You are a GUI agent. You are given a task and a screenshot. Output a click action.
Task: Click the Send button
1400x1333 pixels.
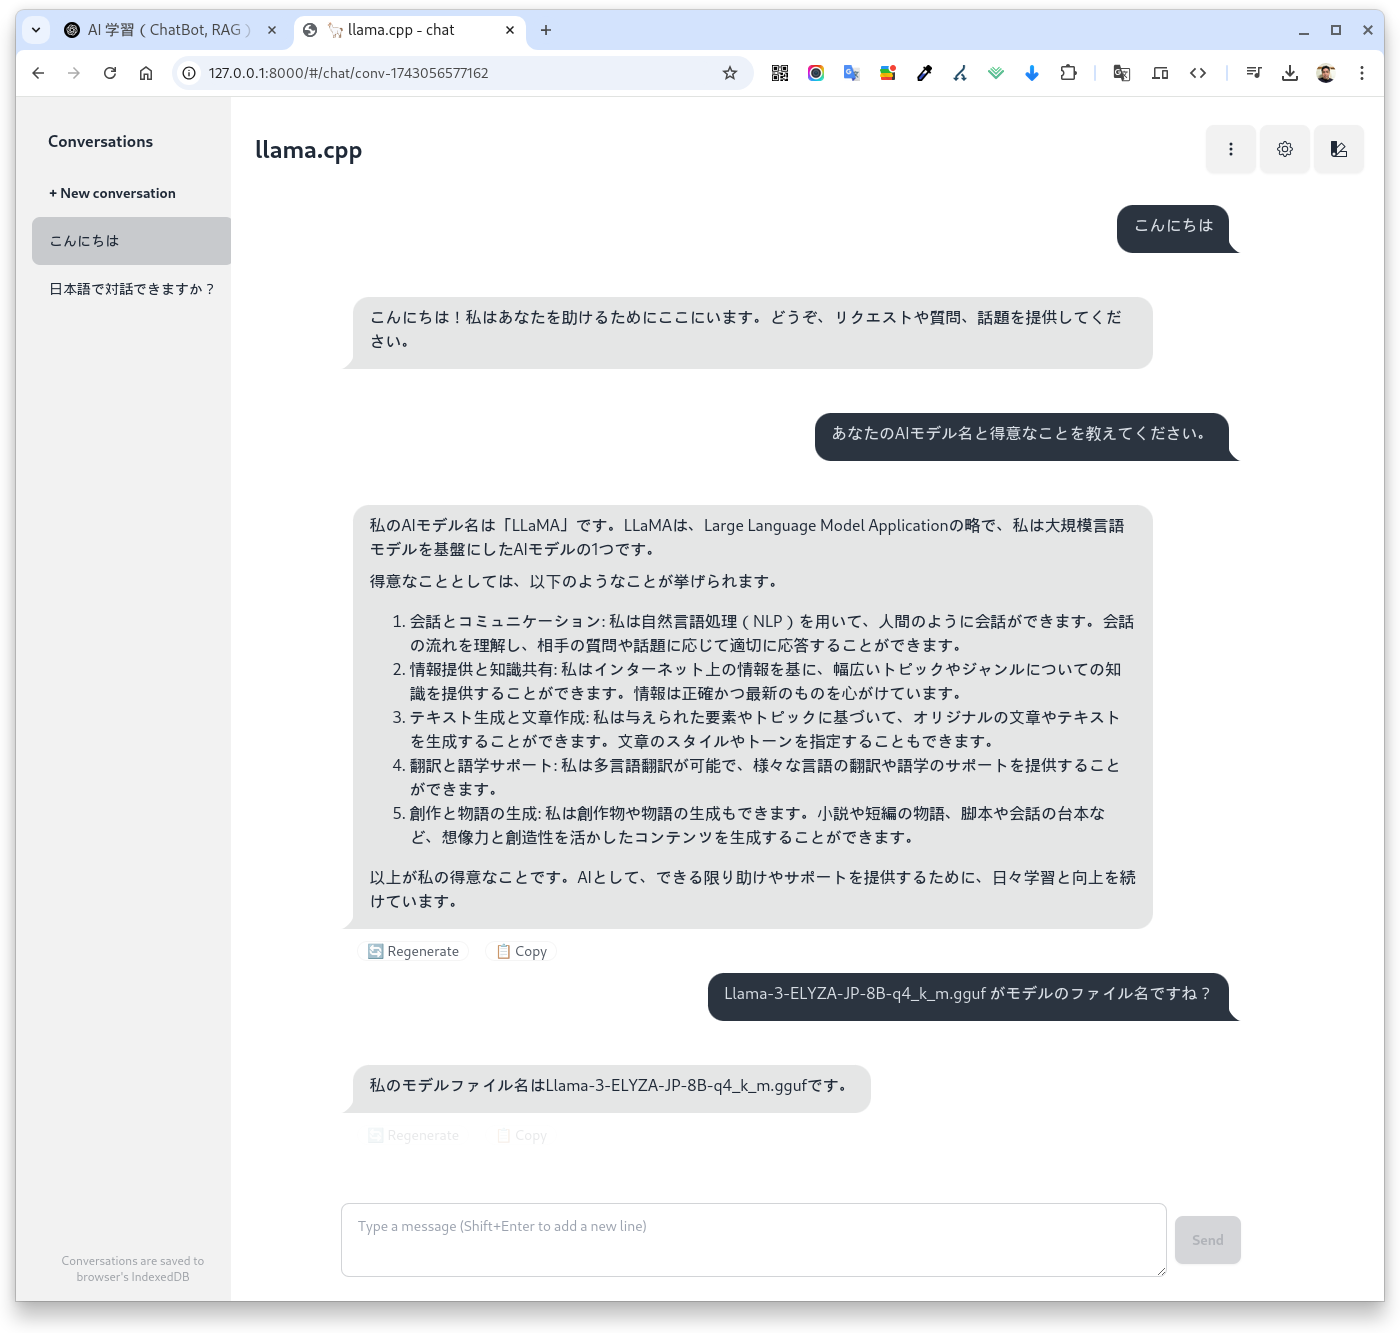coord(1208,1240)
